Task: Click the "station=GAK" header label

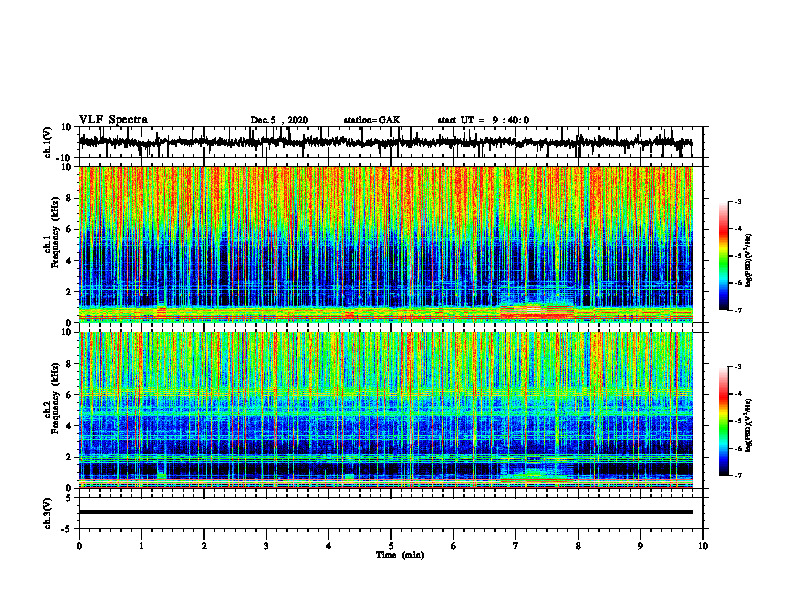Action: coord(372,120)
